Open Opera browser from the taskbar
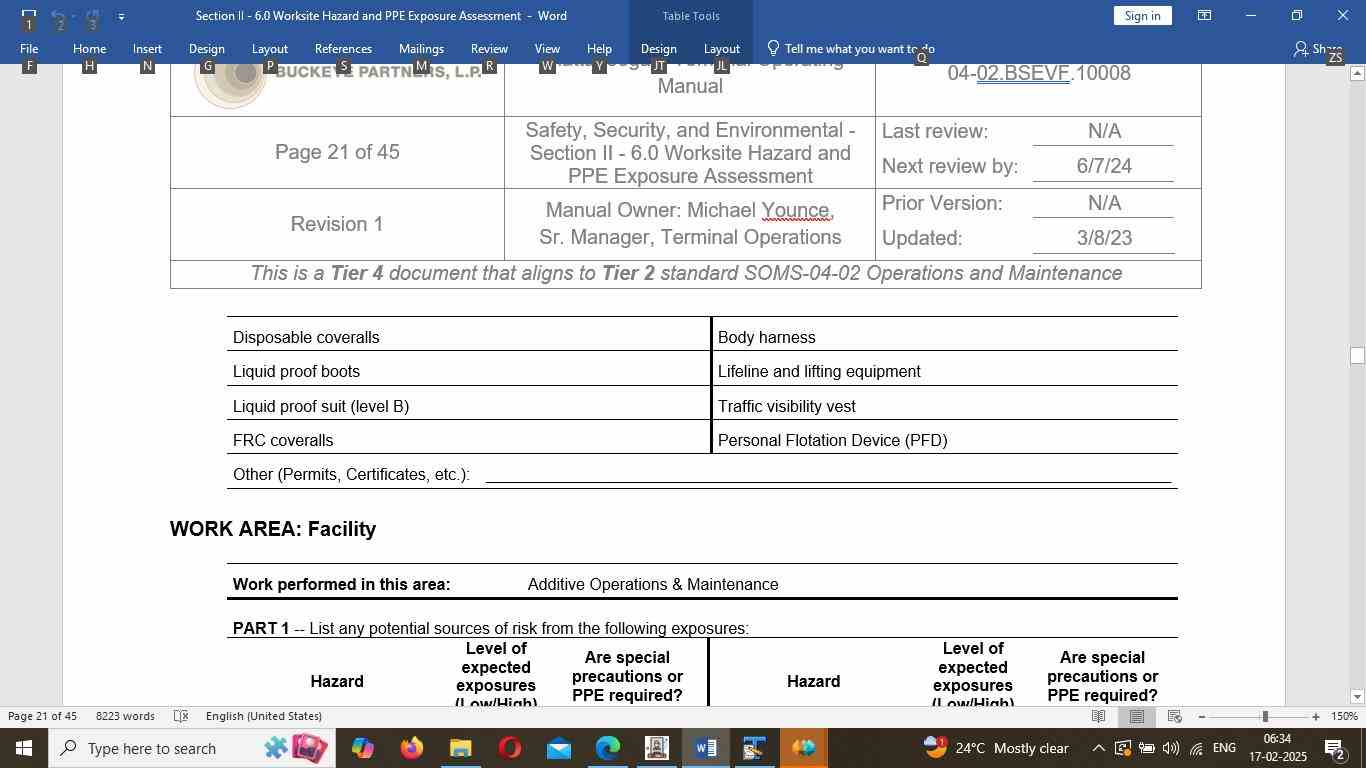 coord(509,748)
